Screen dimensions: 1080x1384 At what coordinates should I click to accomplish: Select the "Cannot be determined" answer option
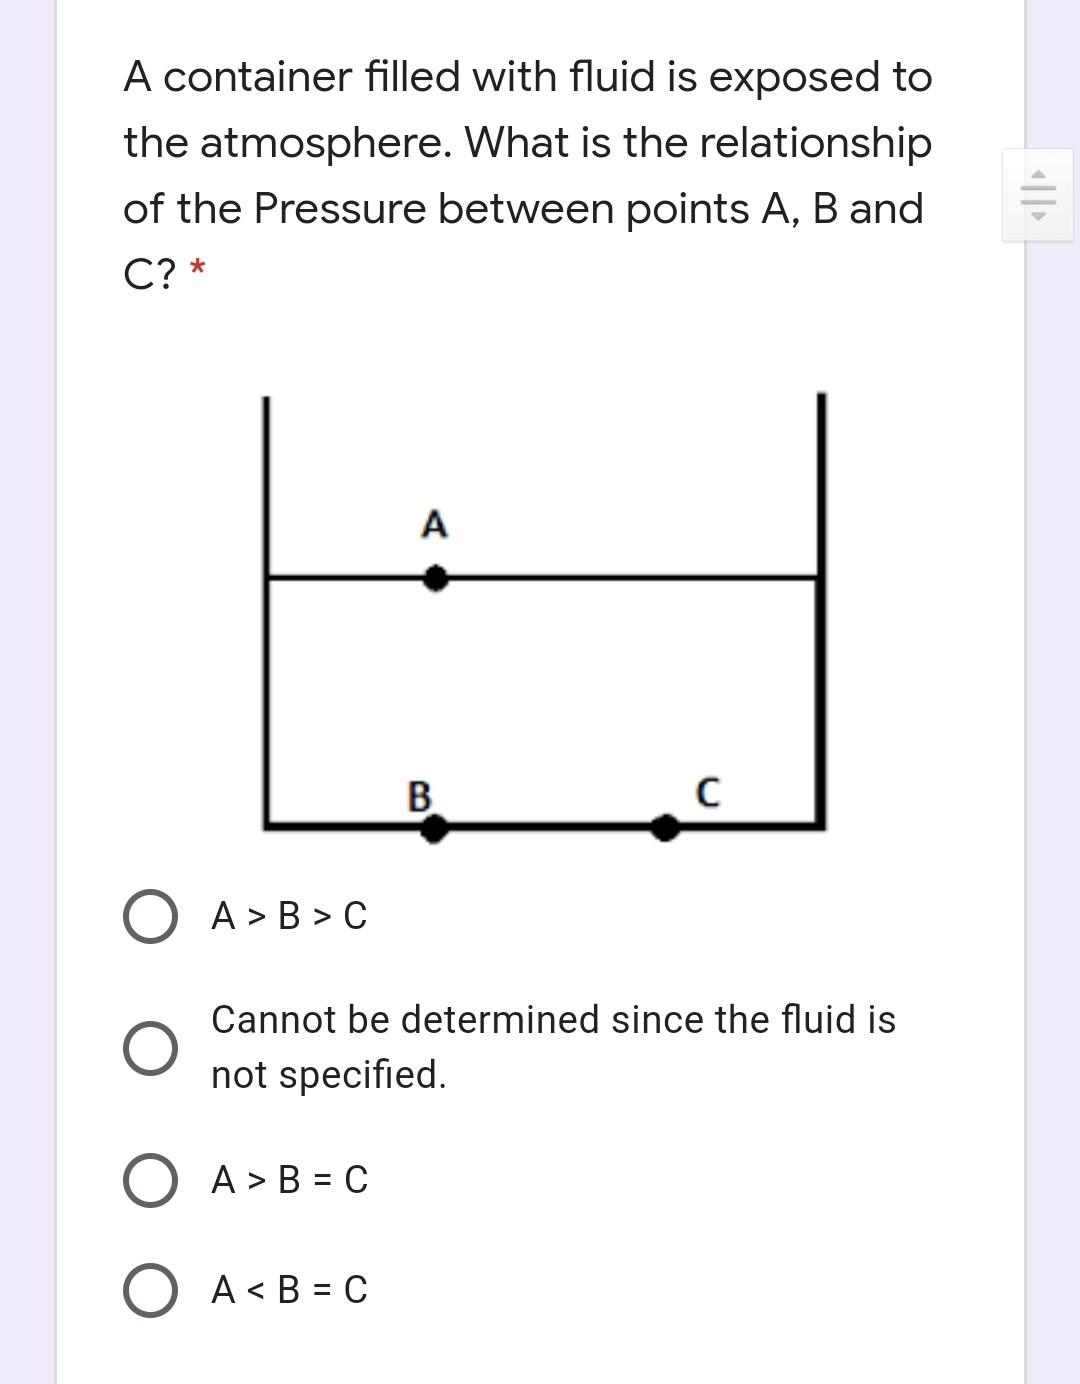148,1048
